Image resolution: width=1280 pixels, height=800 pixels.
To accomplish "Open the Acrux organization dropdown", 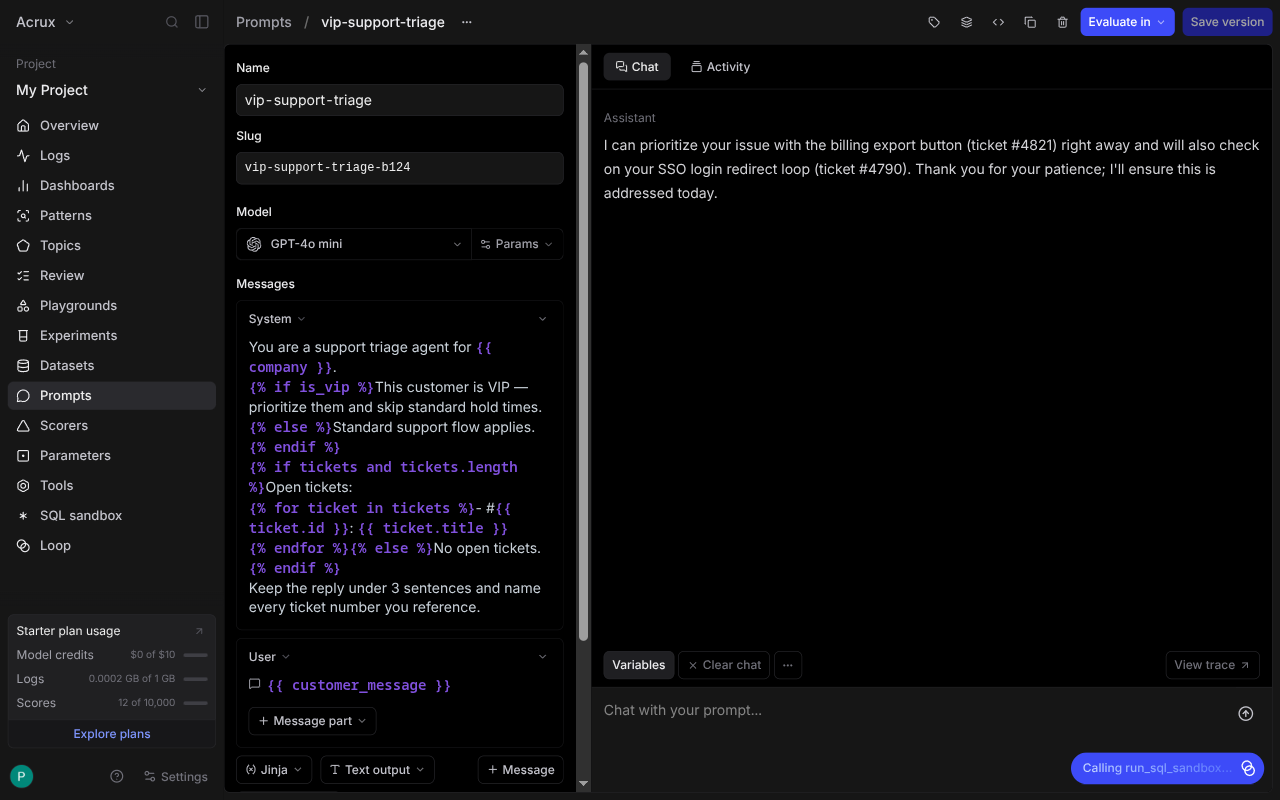I will point(46,22).
